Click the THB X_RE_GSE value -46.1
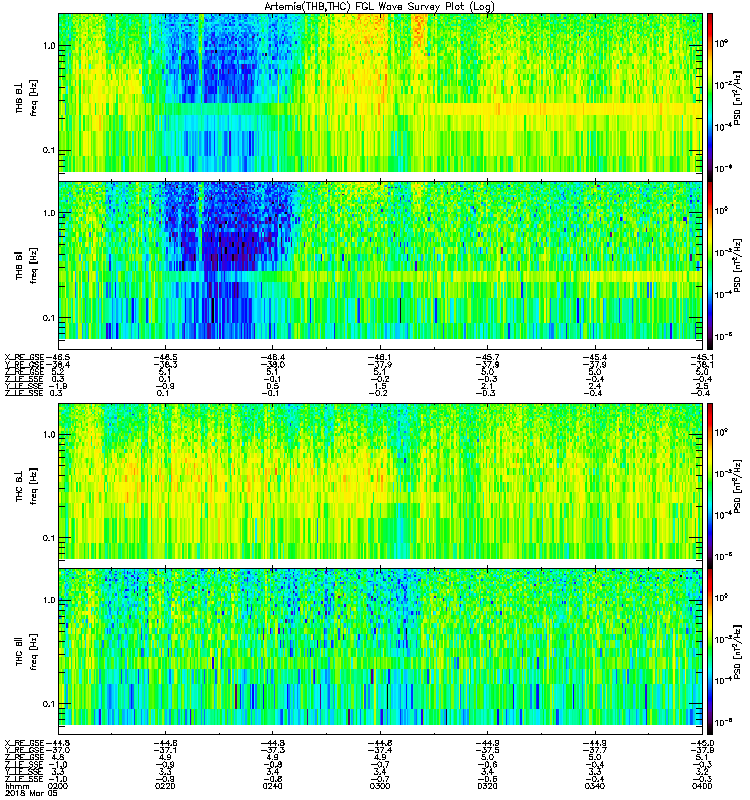Screen dimensions: 750x800 click(x=380, y=357)
